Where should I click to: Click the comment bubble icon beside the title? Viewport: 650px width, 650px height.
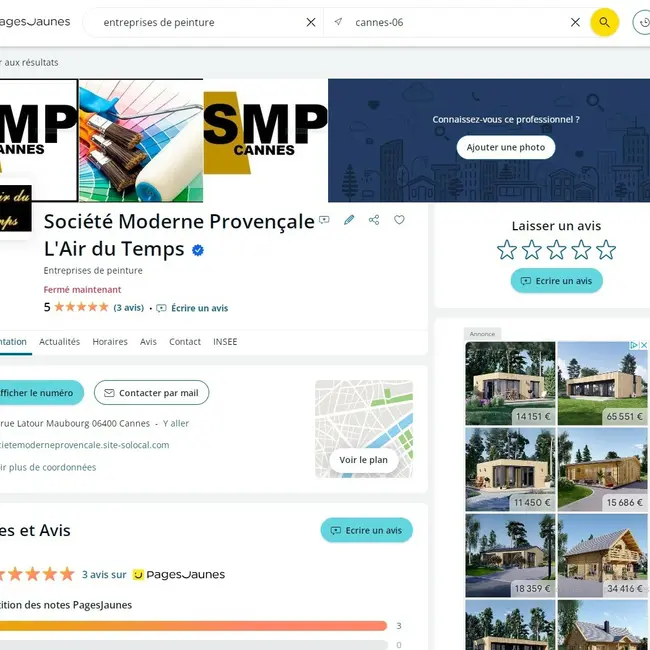[324, 220]
